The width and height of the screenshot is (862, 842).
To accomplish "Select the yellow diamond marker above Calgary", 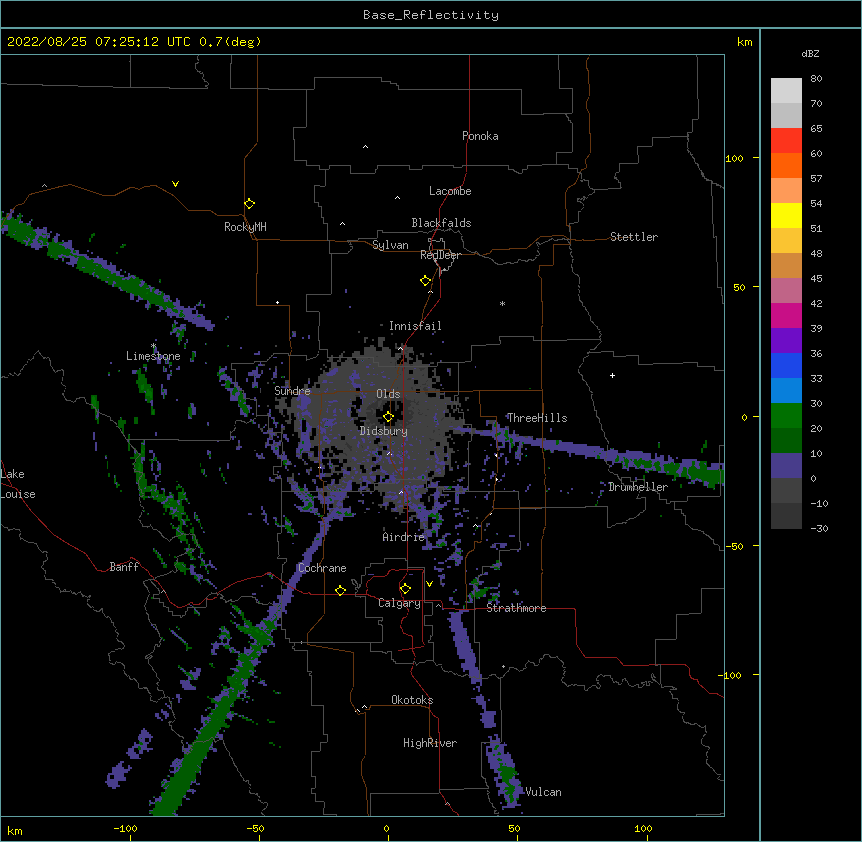I will (x=405, y=589).
